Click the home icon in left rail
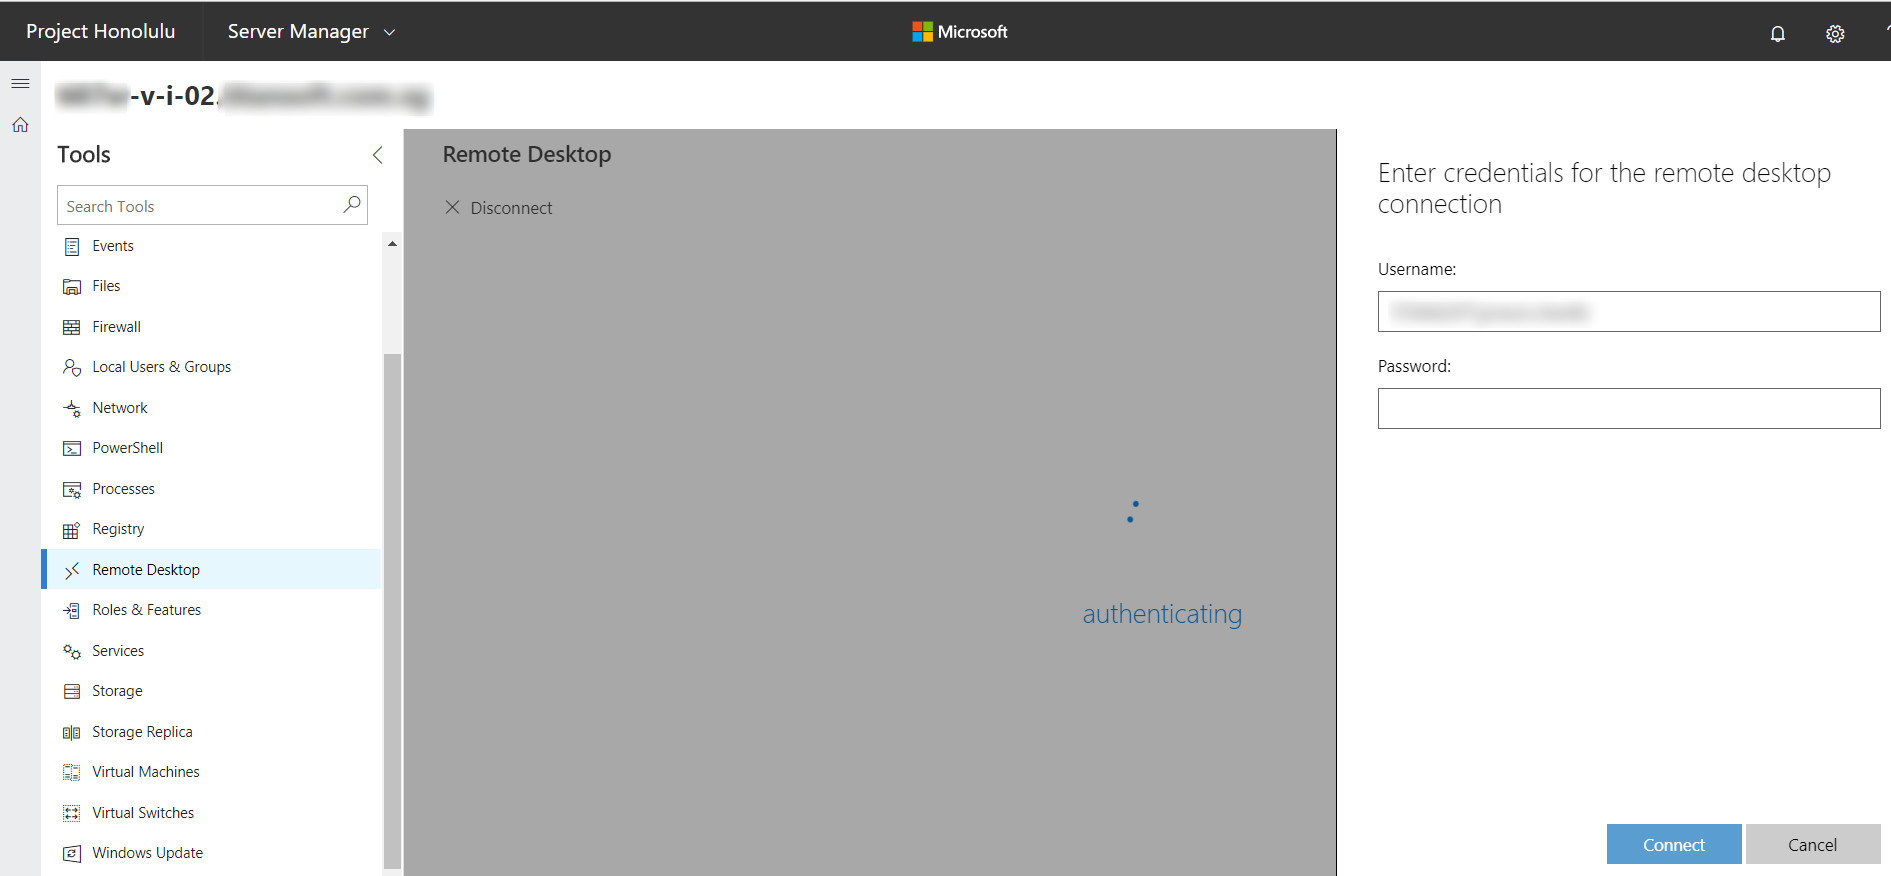Screen dimensions: 1891x876 (20, 125)
